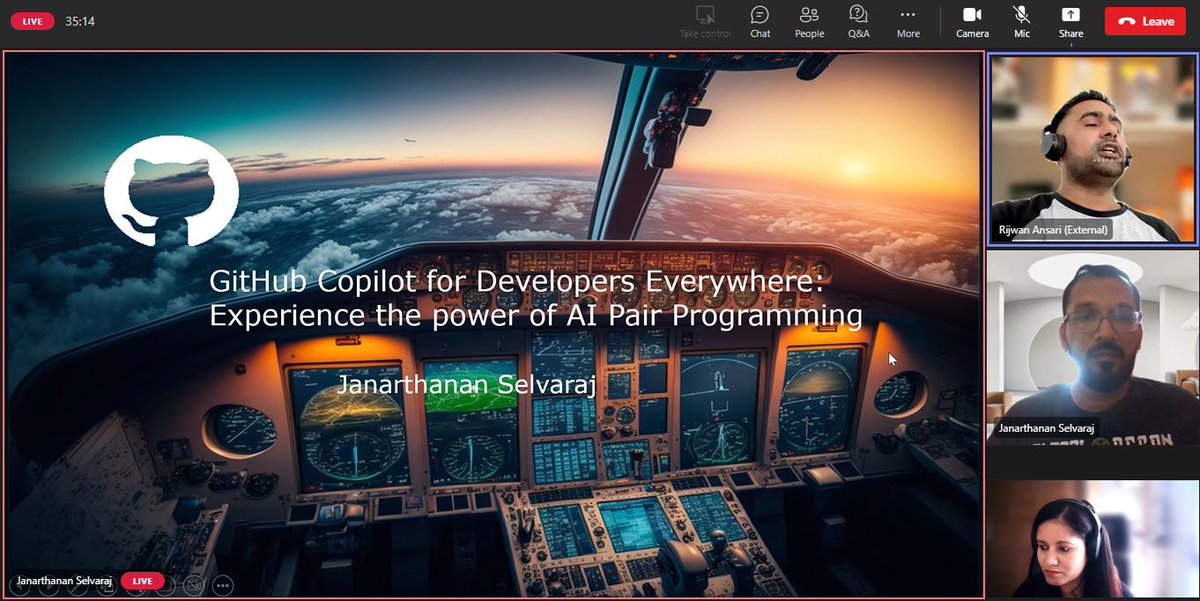Click the LIVE status badge beside the timer
Screen dimensions: 1200x601
[32, 21]
